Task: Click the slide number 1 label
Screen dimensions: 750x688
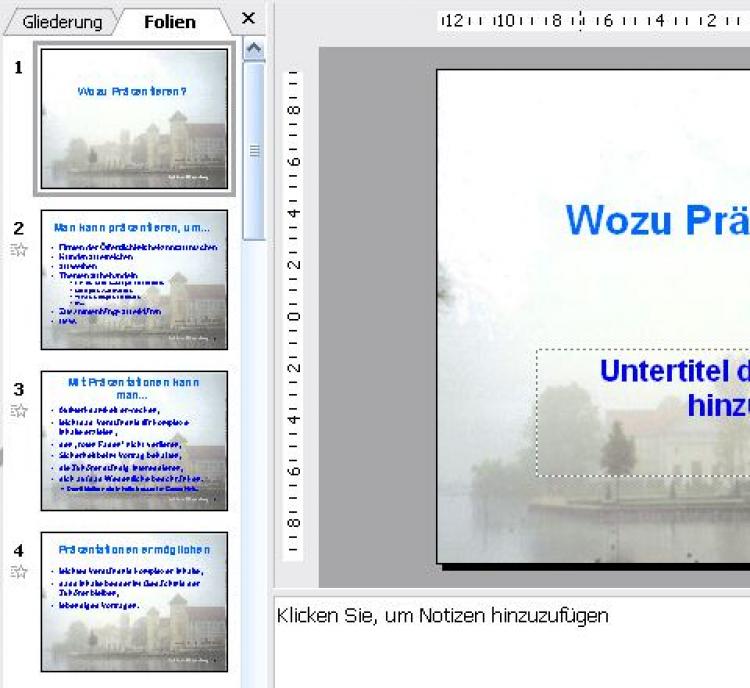Action: coord(18,67)
